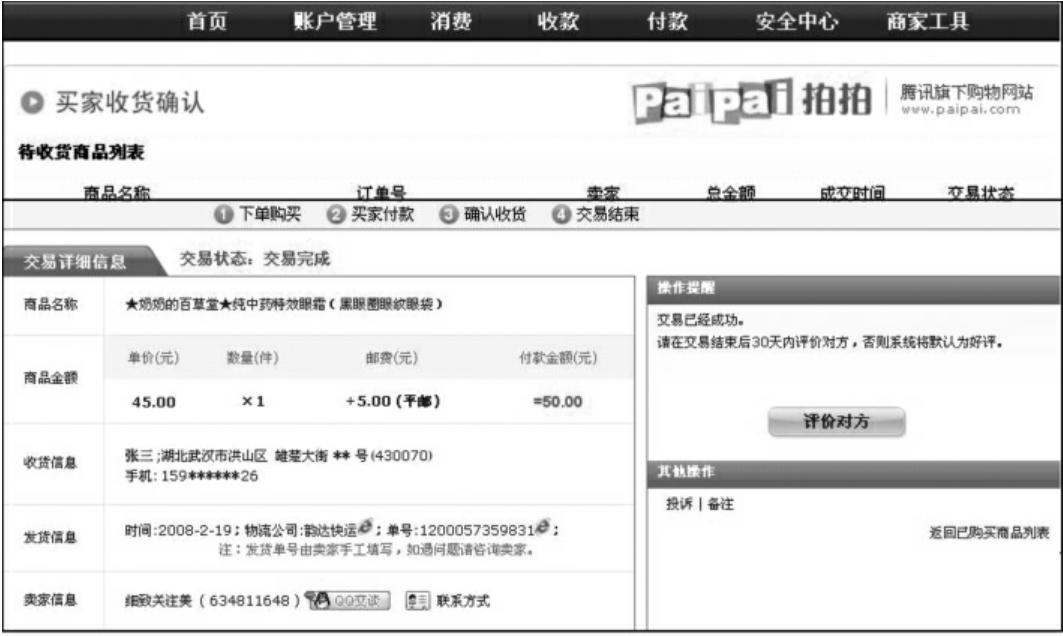
Task: Click the www.paipai.com address text
Action: 960,109
